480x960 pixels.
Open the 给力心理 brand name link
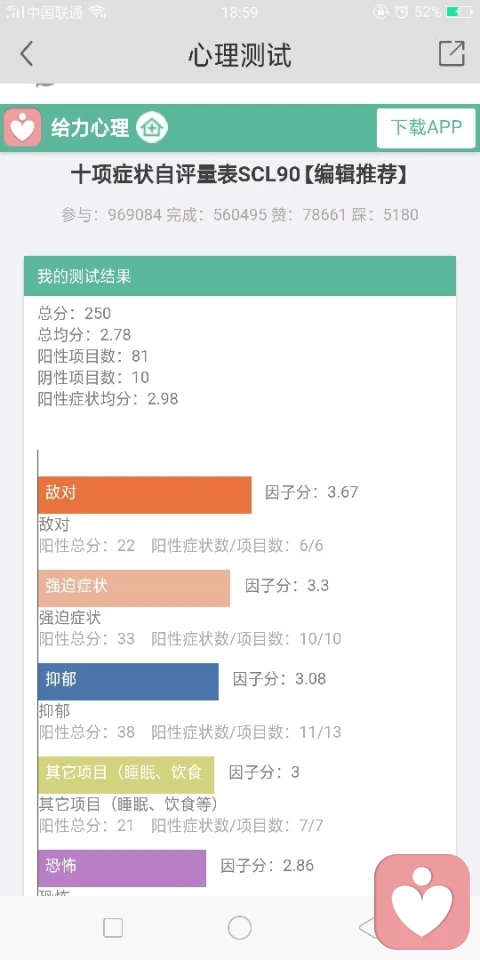(x=90, y=128)
